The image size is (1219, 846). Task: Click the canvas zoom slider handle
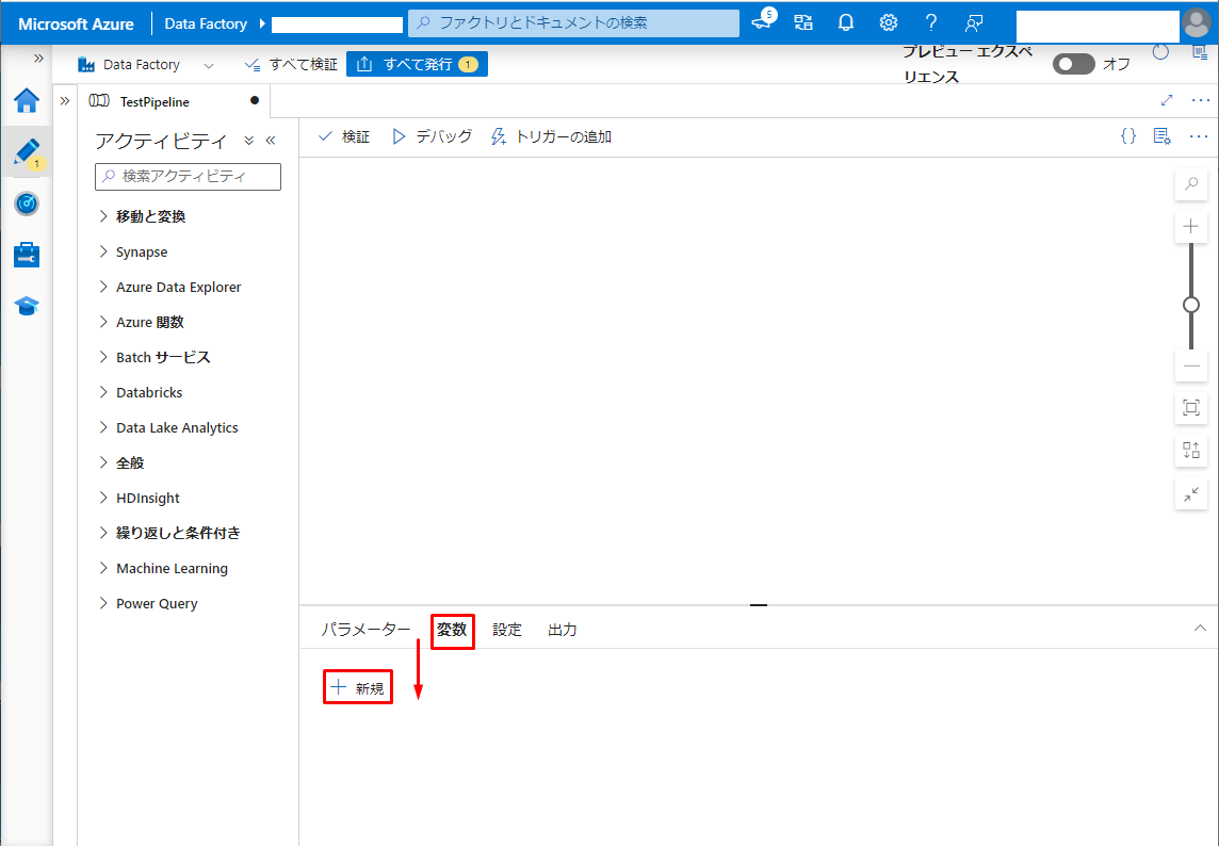tap(1191, 304)
